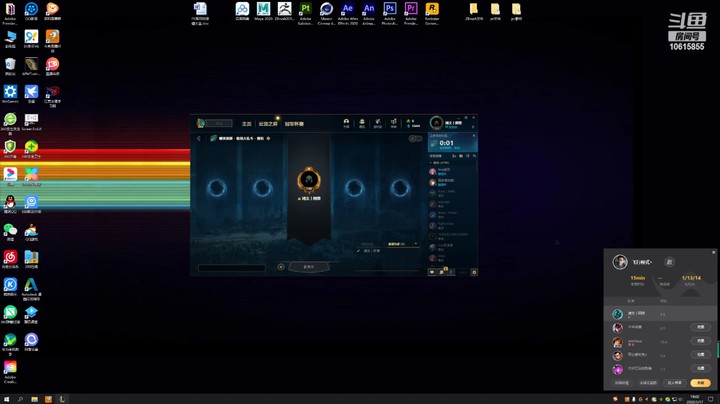Click the taskbar search icon
Image resolution: width=720 pixels, height=404 pixels.
(20, 399)
